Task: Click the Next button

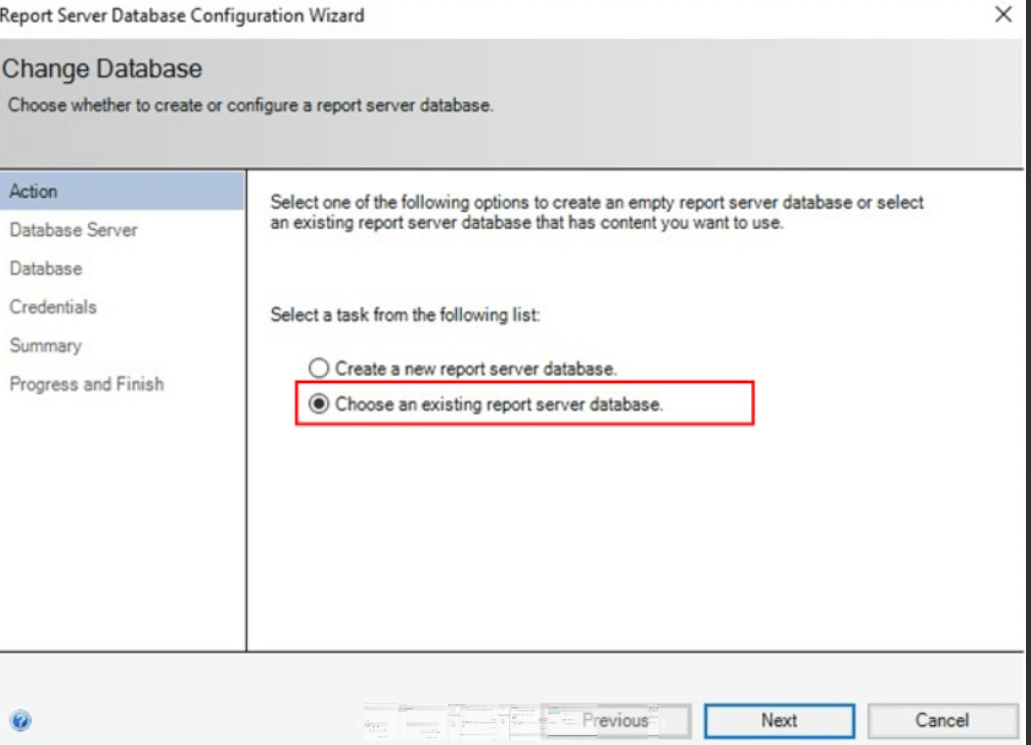Action: click(779, 720)
